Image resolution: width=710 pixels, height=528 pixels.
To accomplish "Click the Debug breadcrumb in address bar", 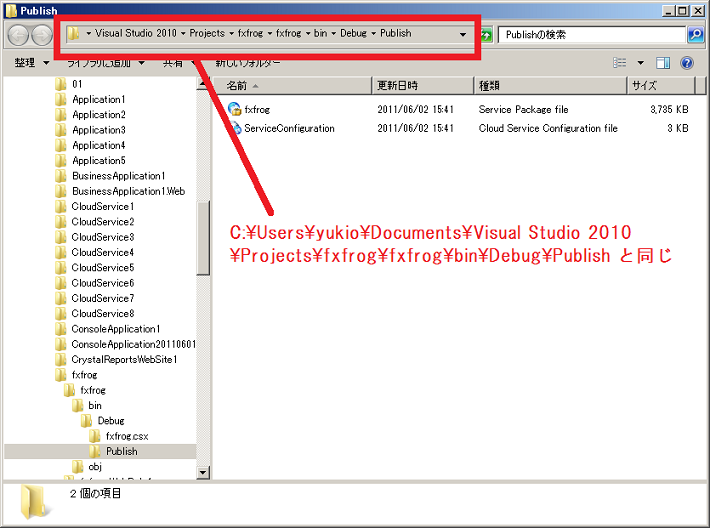I will pyautogui.click(x=353, y=33).
